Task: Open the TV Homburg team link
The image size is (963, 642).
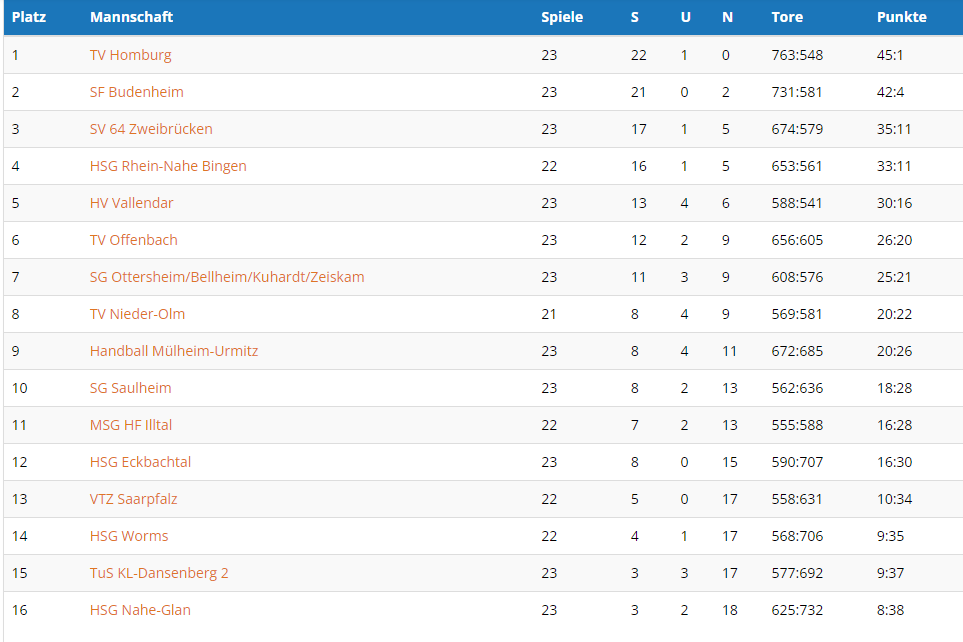Action: coord(130,55)
